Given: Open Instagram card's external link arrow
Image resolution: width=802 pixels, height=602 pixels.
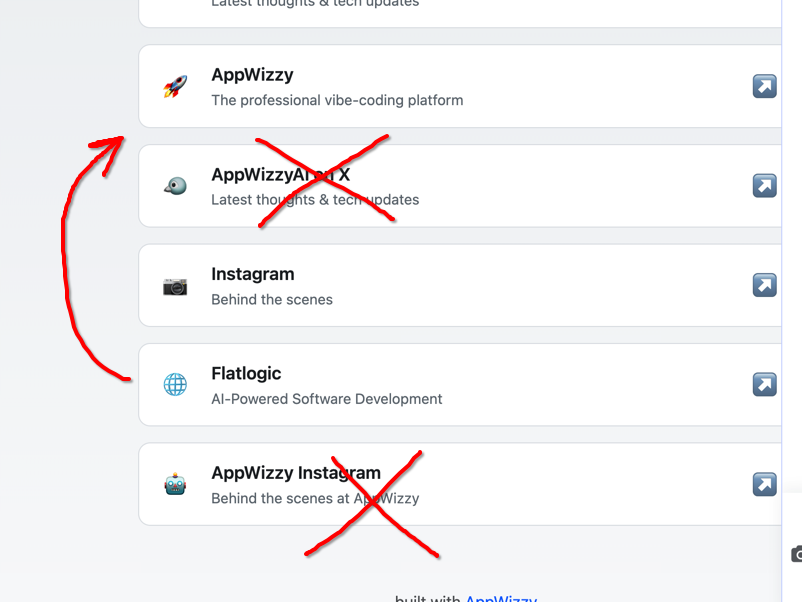Looking at the screenshot, I should coord(764,285).
